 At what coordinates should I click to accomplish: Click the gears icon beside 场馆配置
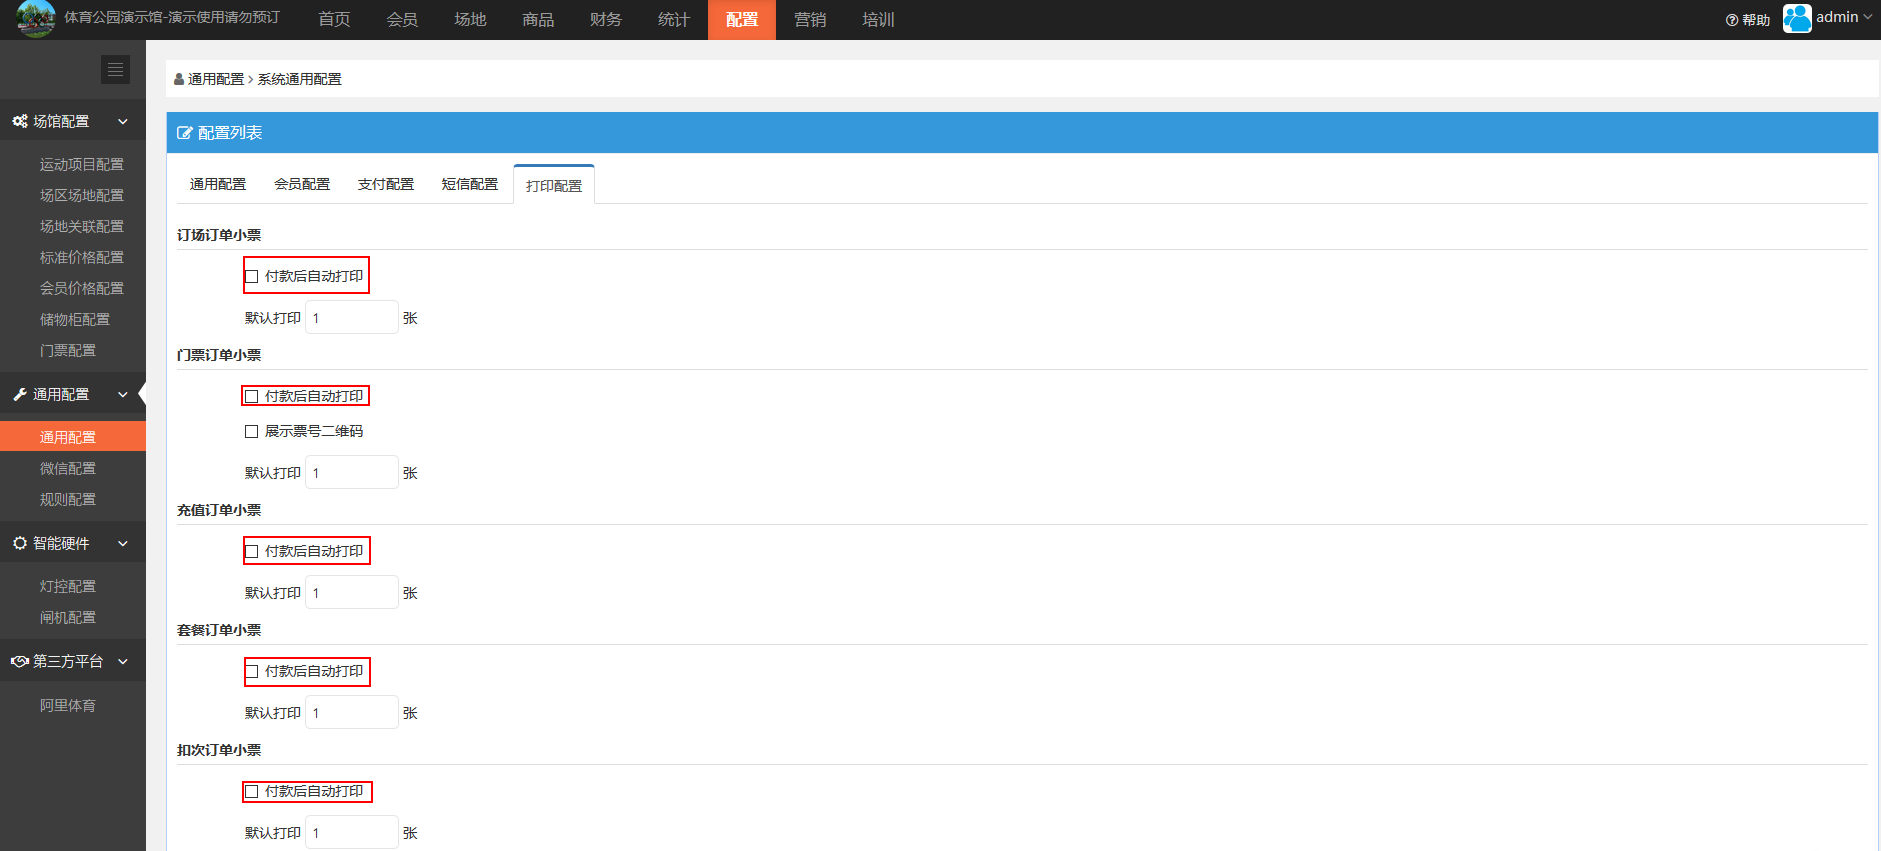coord(20,121)
